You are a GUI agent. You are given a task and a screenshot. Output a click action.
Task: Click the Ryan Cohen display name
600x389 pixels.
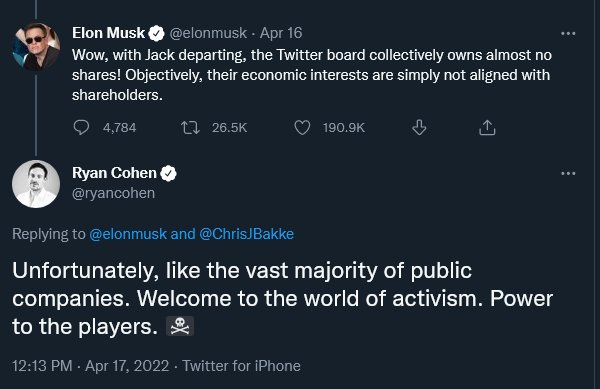coord(114,173)
